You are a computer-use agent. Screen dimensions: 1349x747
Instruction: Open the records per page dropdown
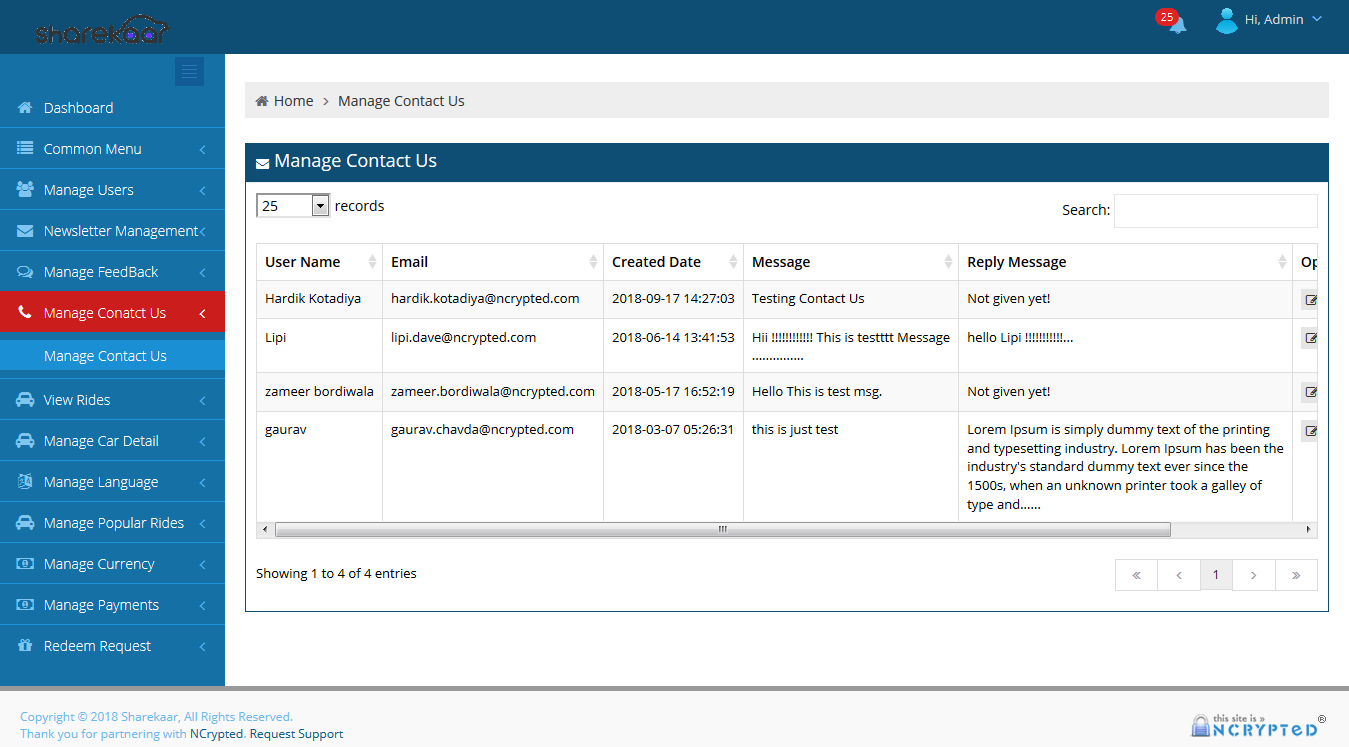pyautogui.click(x=292, y=206)
